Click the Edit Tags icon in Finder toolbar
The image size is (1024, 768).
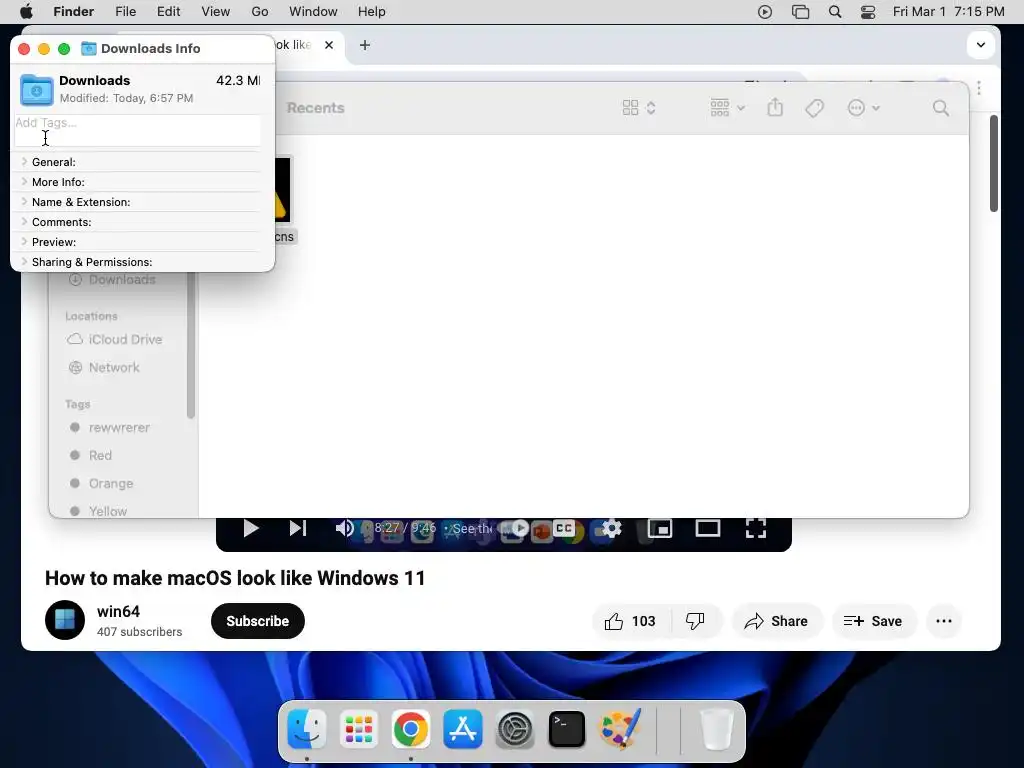[814, 108]
